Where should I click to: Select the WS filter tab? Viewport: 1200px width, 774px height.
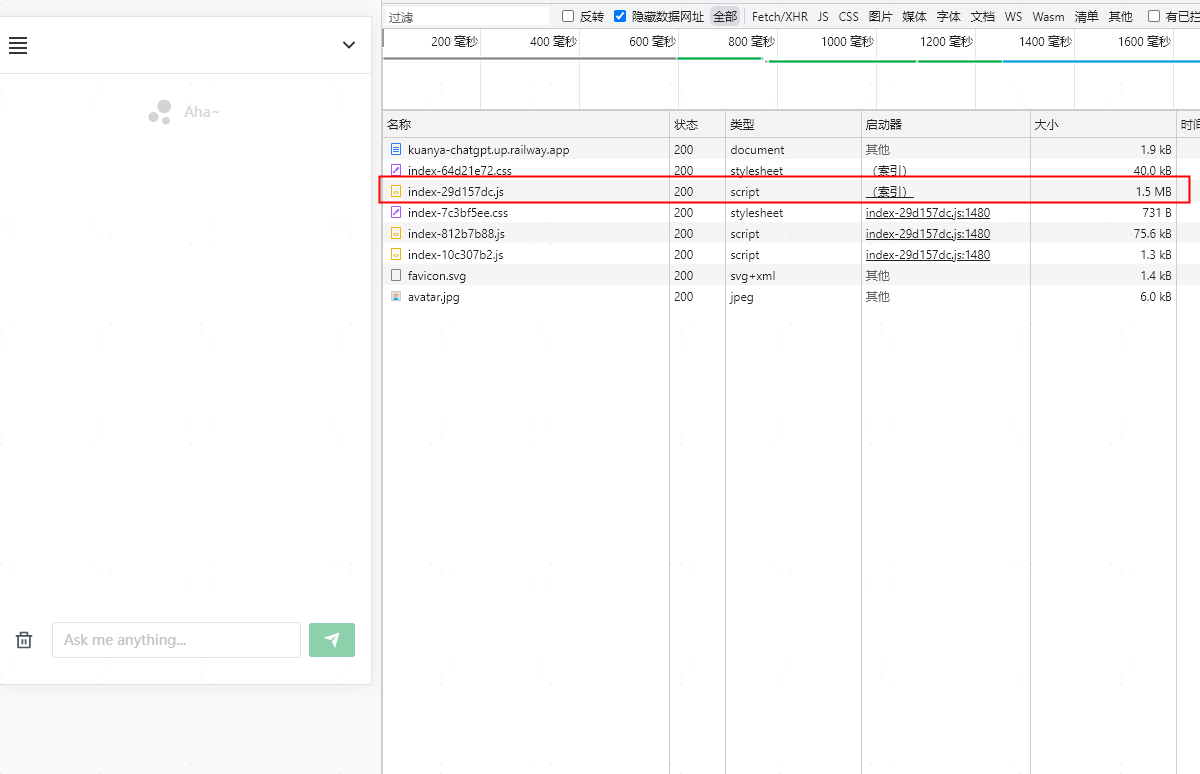(x=1014, y=17)
